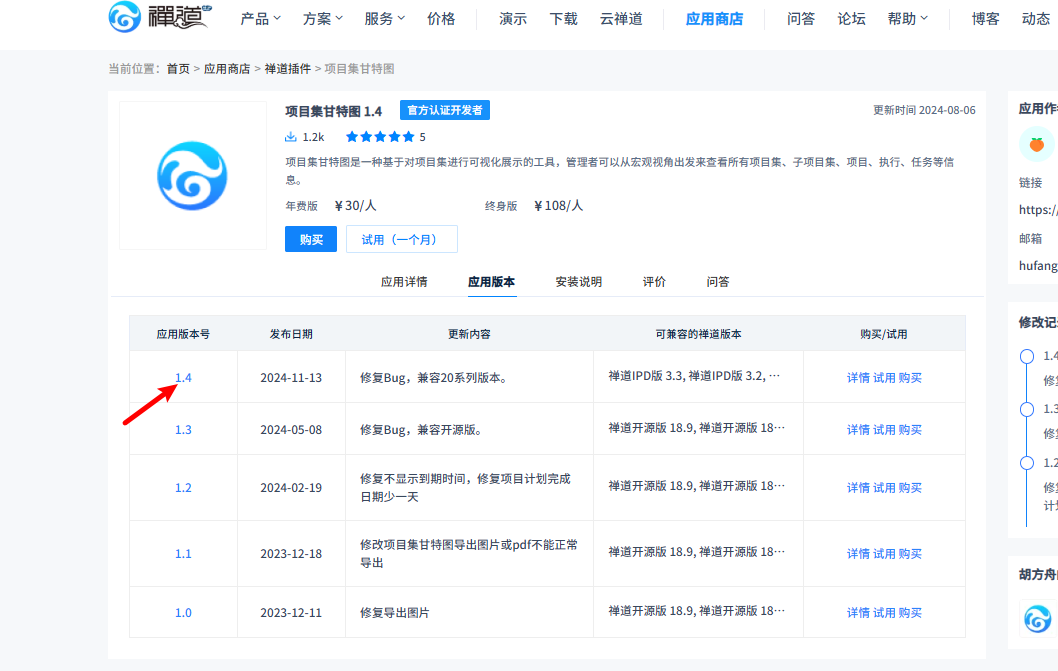Switch to the 问答 tab below app info
This screenshot has height=671, width=1058.
718,282
